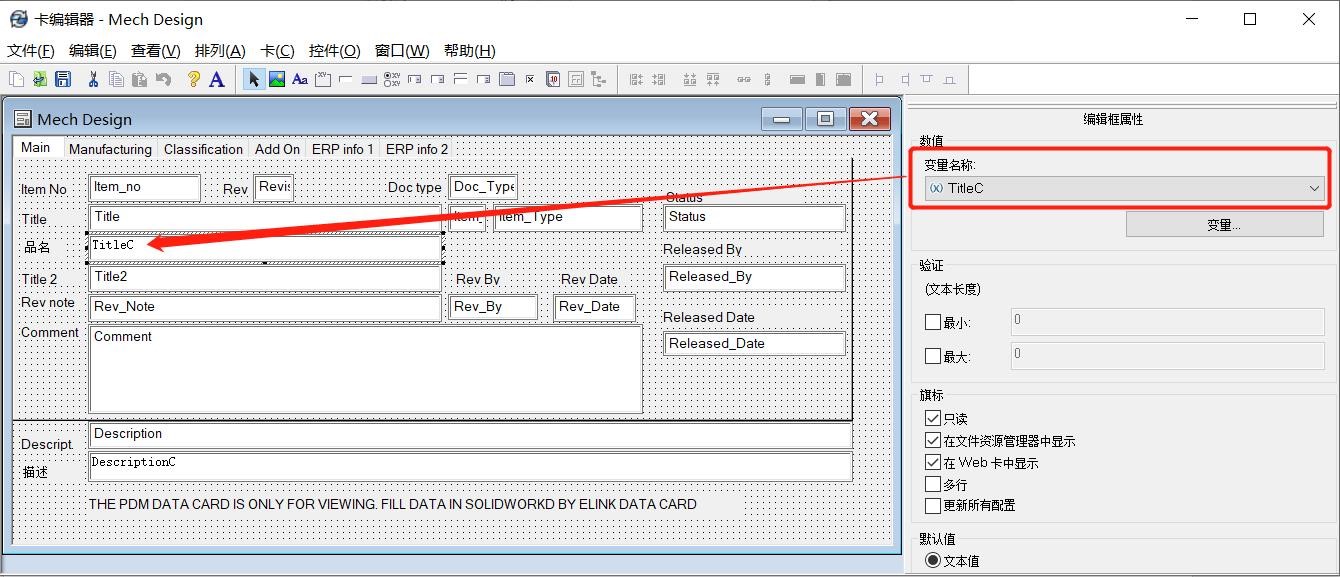Image resolution: width=1340 pixels, height=577 pixels.
Task: Select the Title2 edit field
Action: (265, 278)
